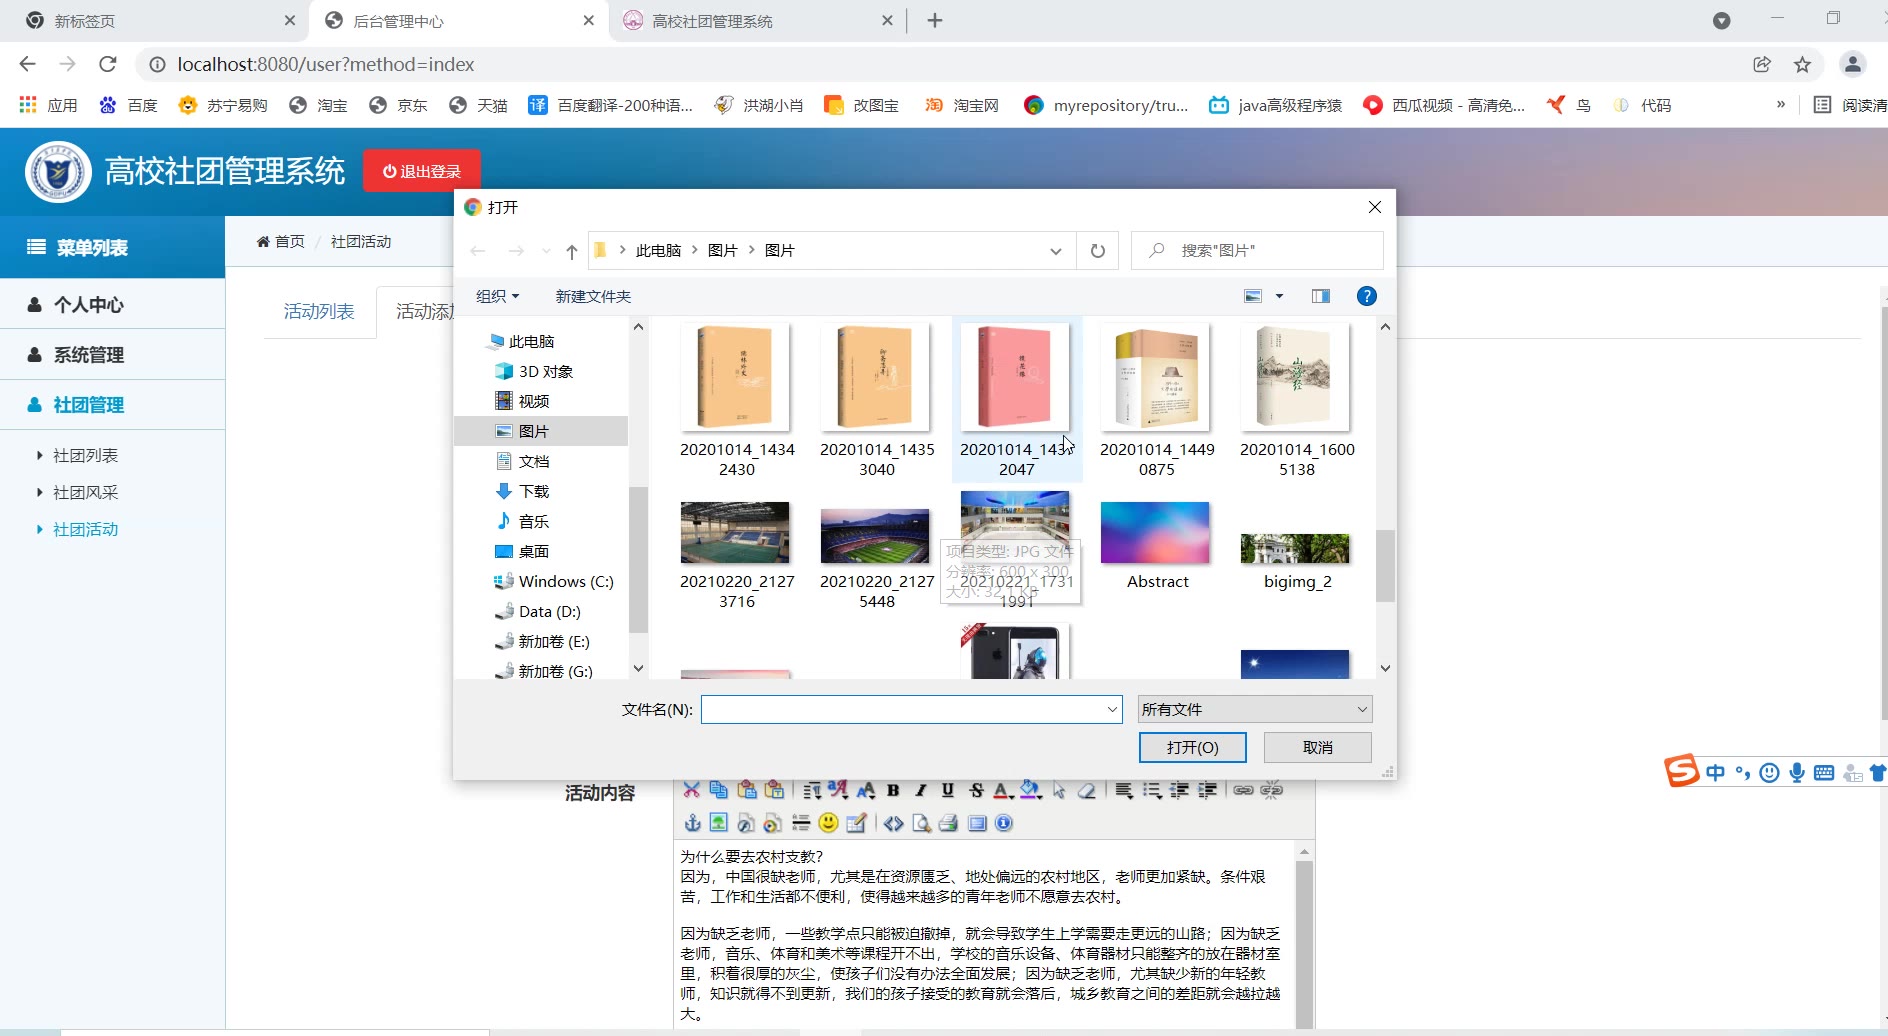1888x1036 pixels.
Task: Open the smiley emoticon picker
Action: pos(828,823)
